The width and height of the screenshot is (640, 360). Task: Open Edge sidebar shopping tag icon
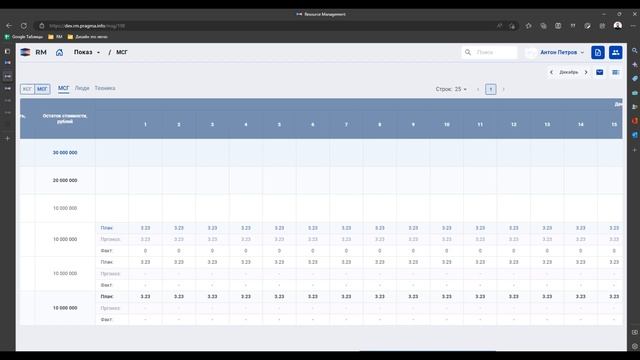(634, 78)
